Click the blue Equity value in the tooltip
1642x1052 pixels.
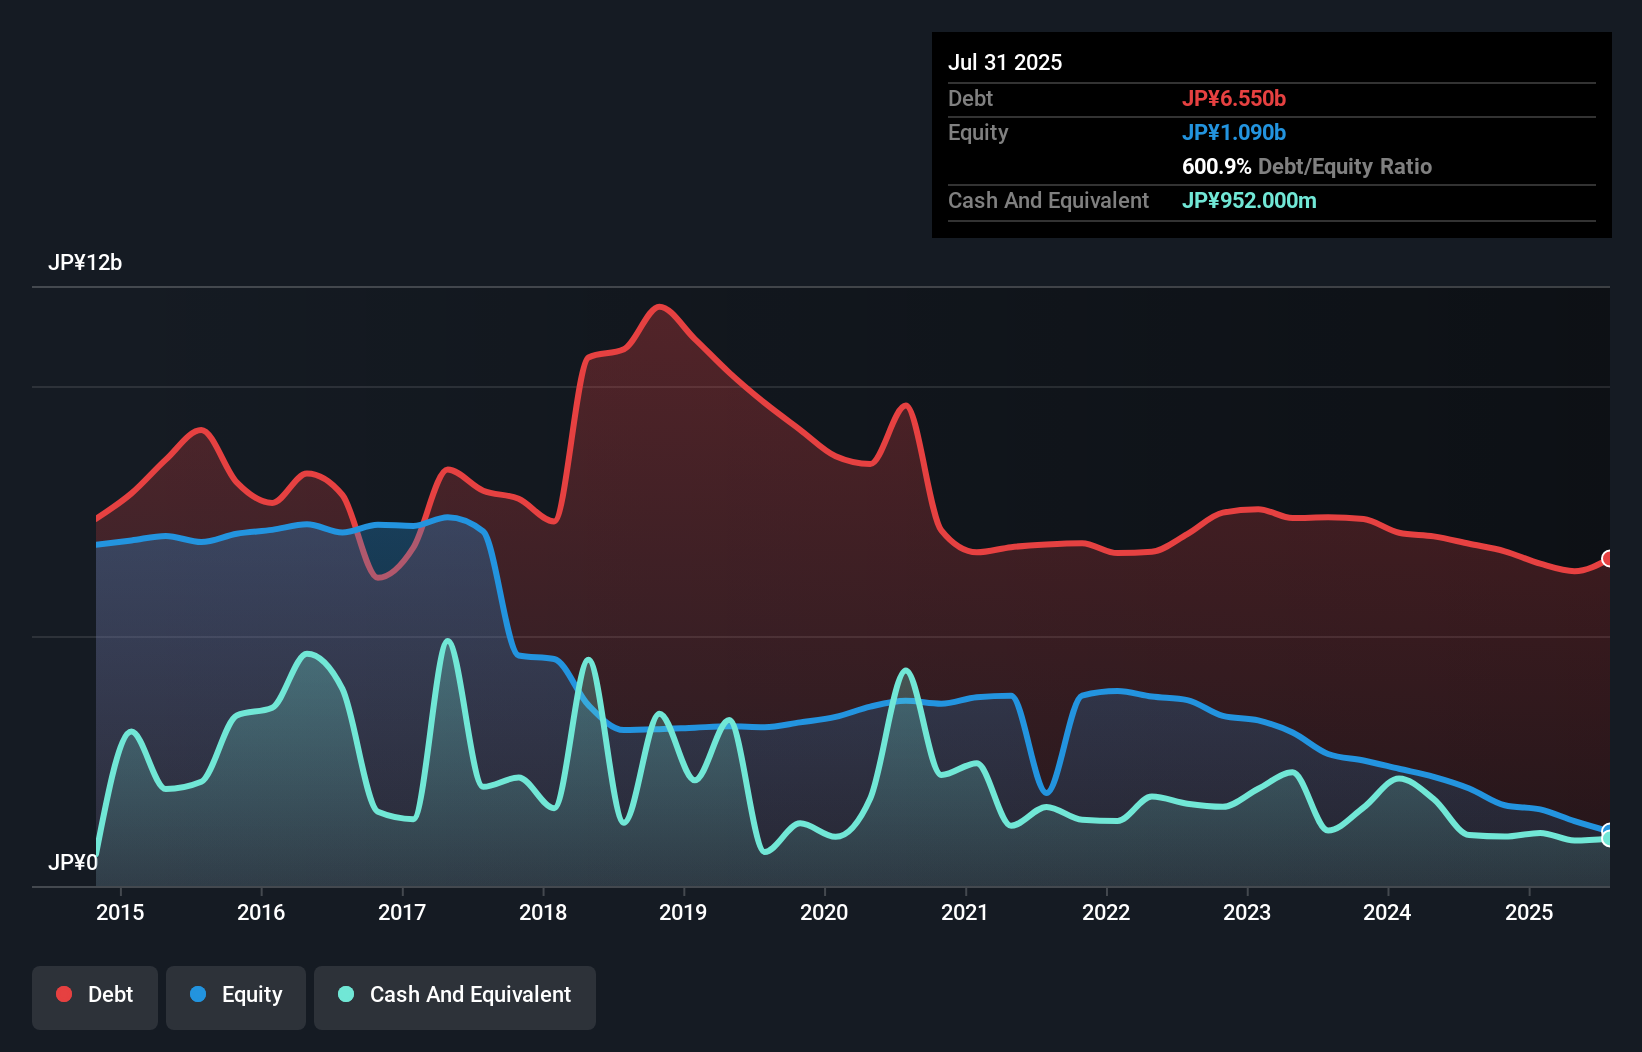[x=1235, y=132]
